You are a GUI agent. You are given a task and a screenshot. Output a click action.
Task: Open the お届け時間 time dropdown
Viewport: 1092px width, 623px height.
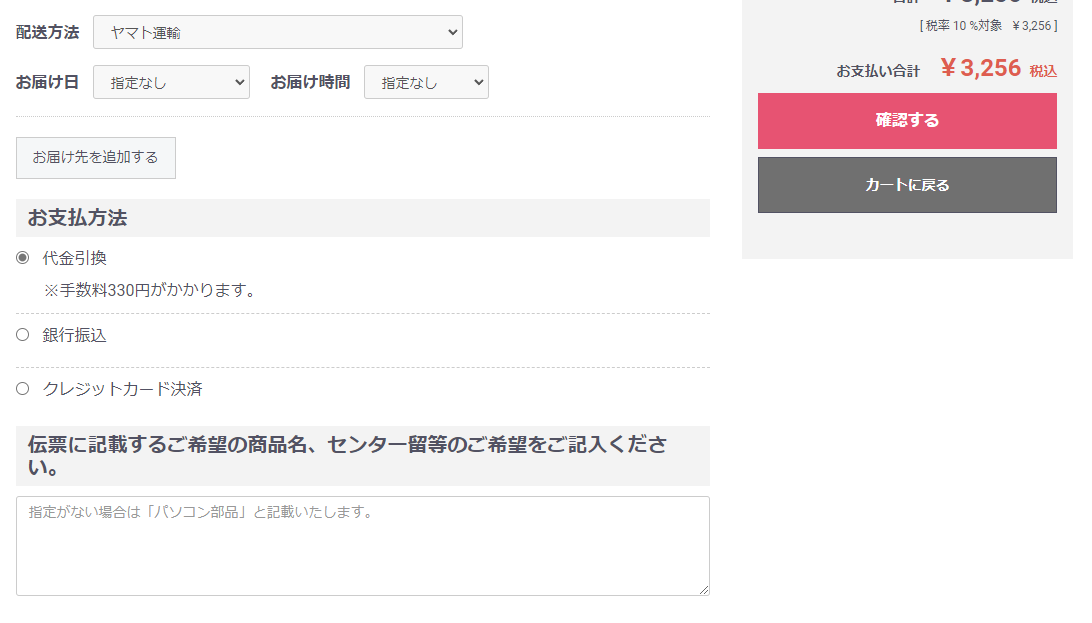pyautogui.click(x=426, y=82)
